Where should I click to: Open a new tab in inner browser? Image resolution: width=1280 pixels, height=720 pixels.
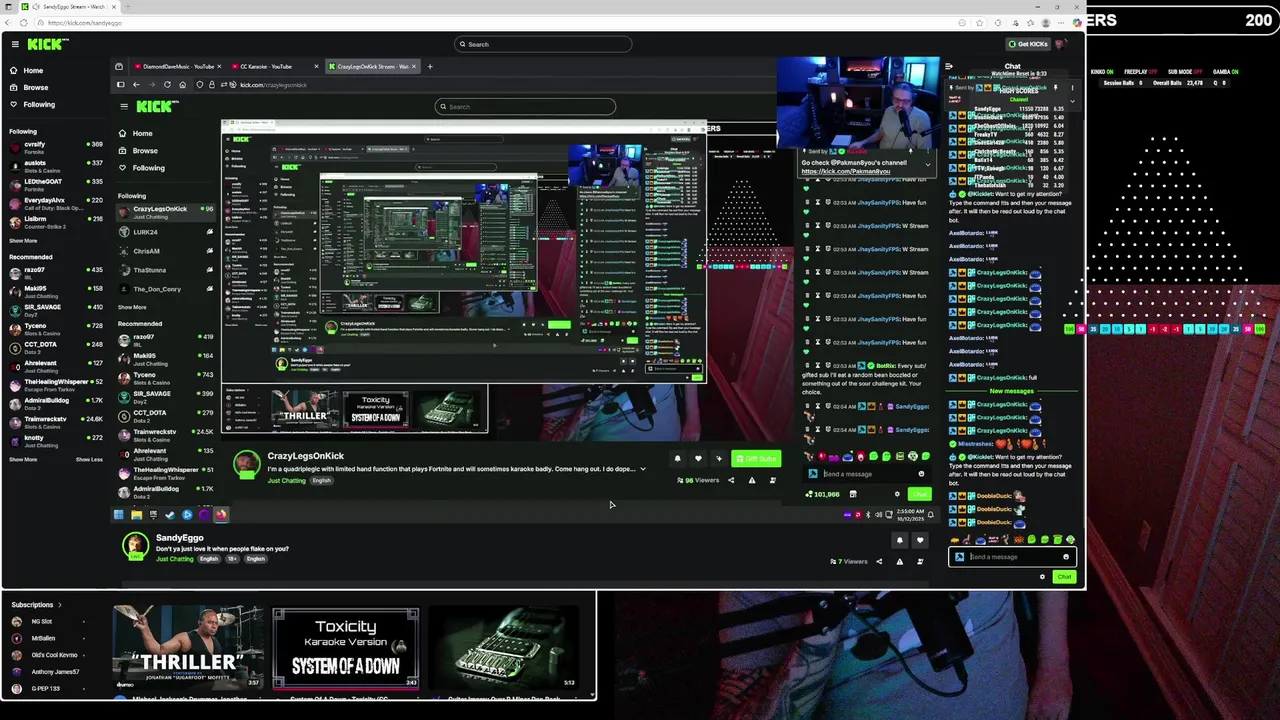tap(430, 67)
